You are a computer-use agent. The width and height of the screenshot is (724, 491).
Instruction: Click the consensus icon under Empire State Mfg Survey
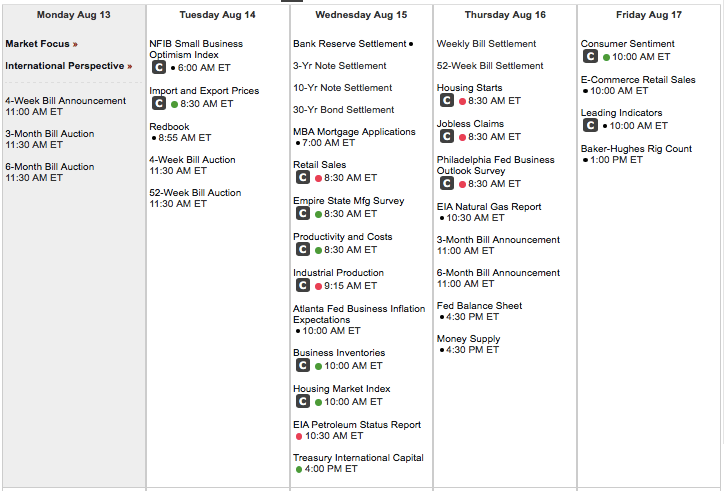tap(303, 213)
